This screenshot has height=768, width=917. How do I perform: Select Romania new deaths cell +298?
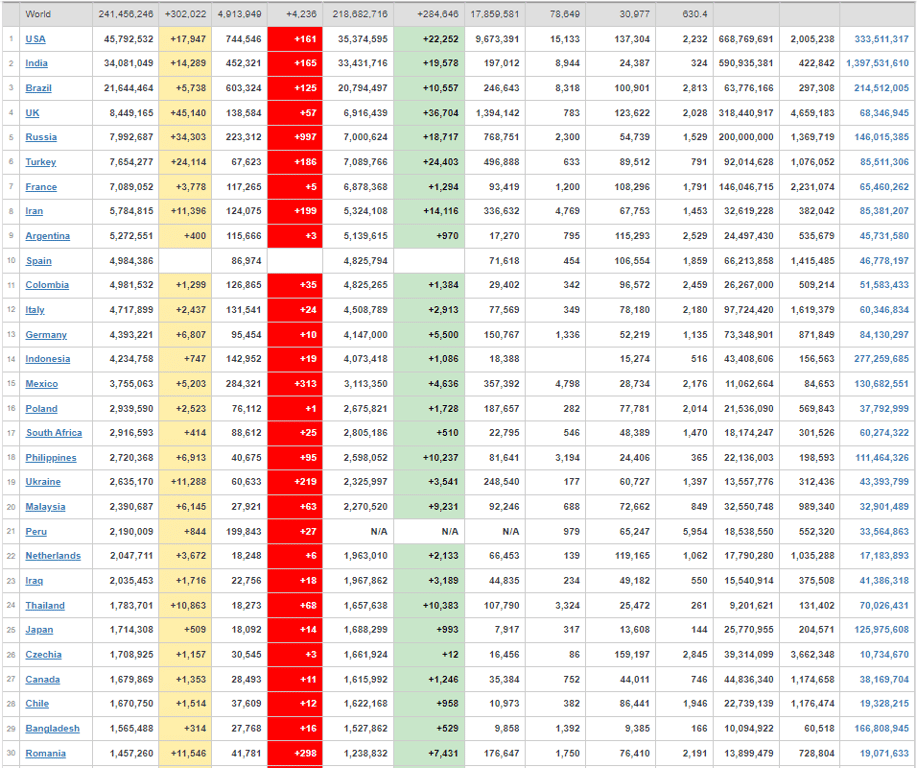click(295, 754)
